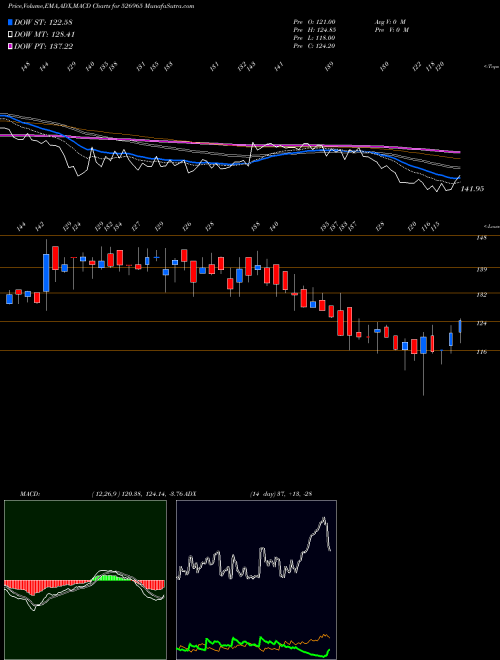Click the tall blue candlestick rising to 142
The height and width of the screenshot is (660, 500).
[46, 273]
